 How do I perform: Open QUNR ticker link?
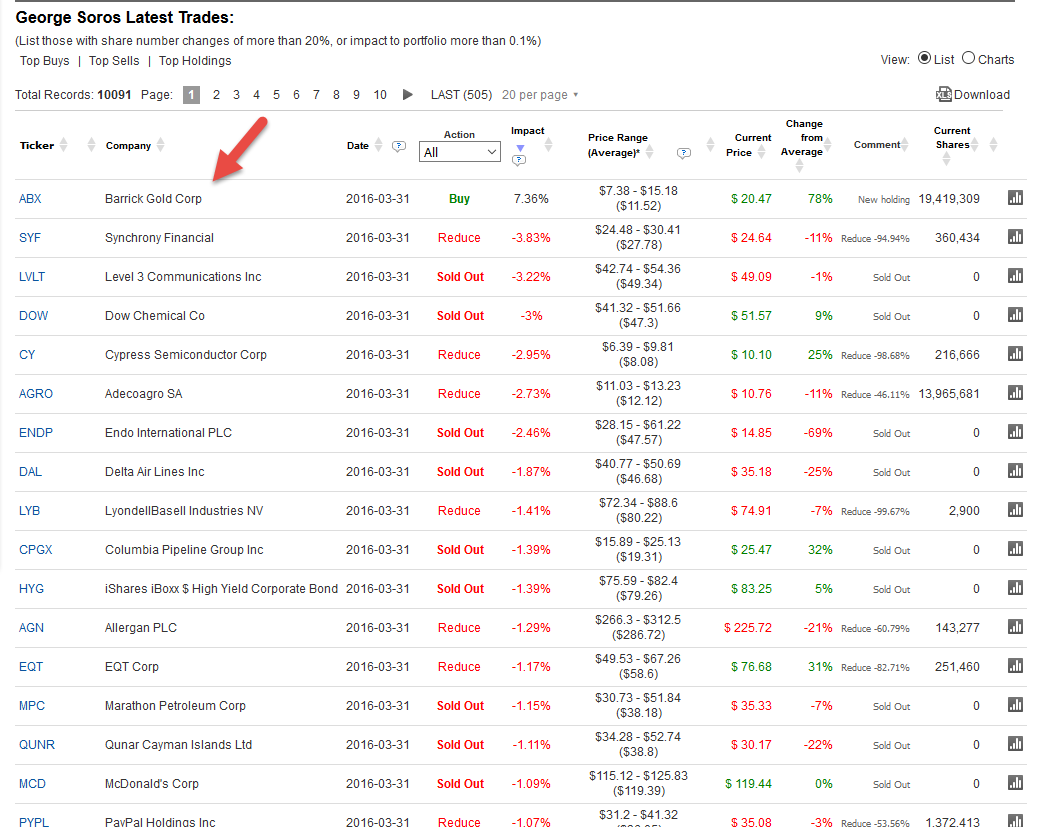pos(37,745)
